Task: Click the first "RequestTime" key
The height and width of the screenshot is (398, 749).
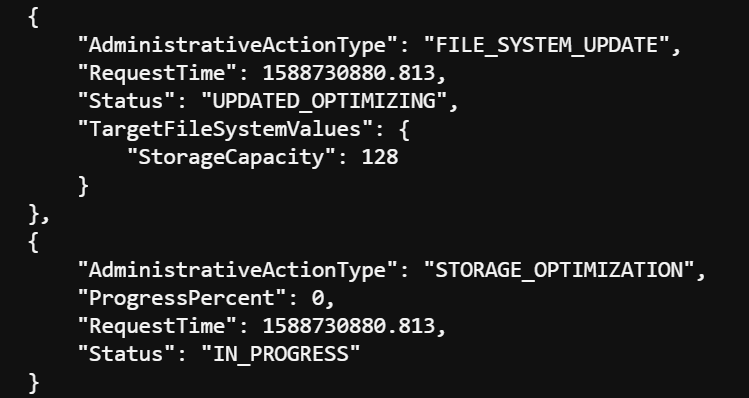Action: 157,74
